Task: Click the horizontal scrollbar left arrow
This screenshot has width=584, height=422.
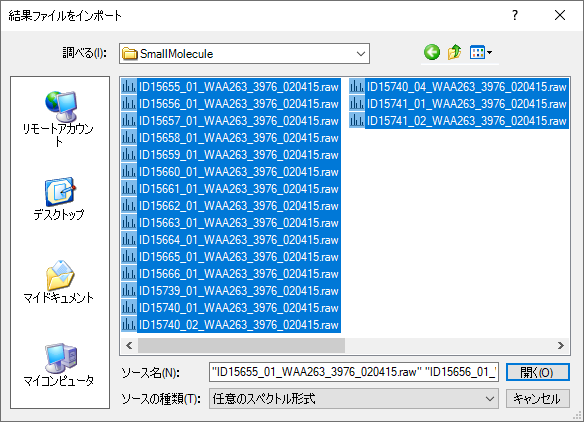Action: (129, 346)
